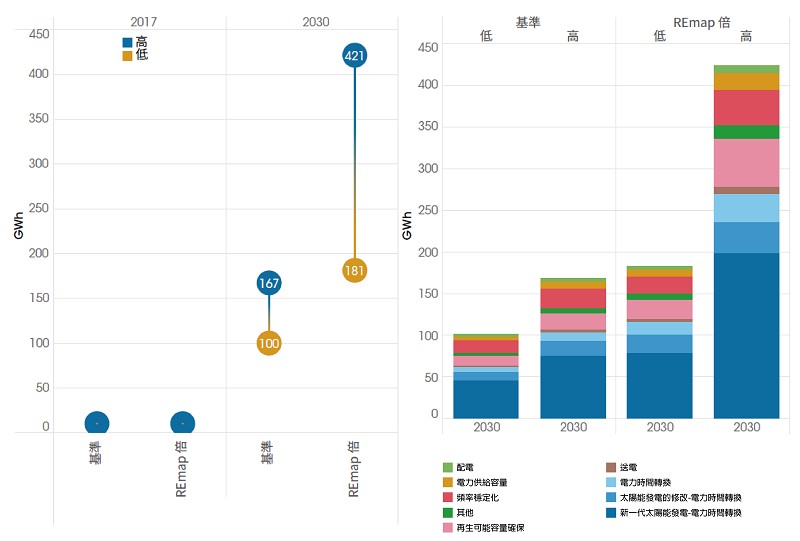Select the 421 data point bubble
The image size is (800, 541).
pyautogui.click(x=354, y=56)
